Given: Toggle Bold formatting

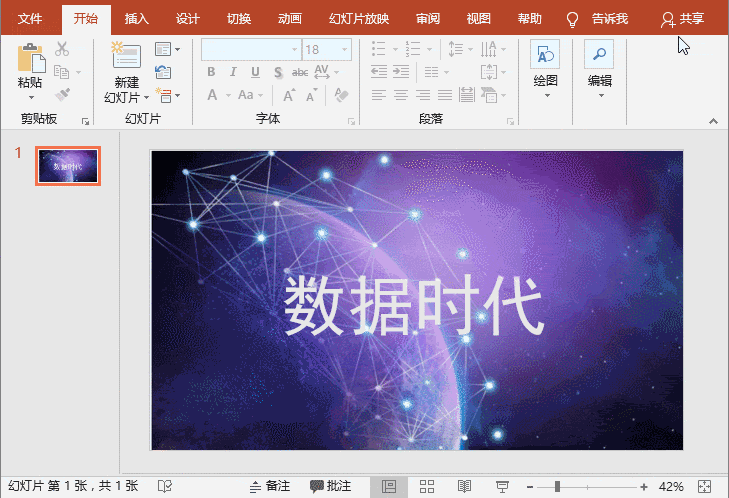Looking at the screenshot, I should pyautogui.click(x=211, y=72).
